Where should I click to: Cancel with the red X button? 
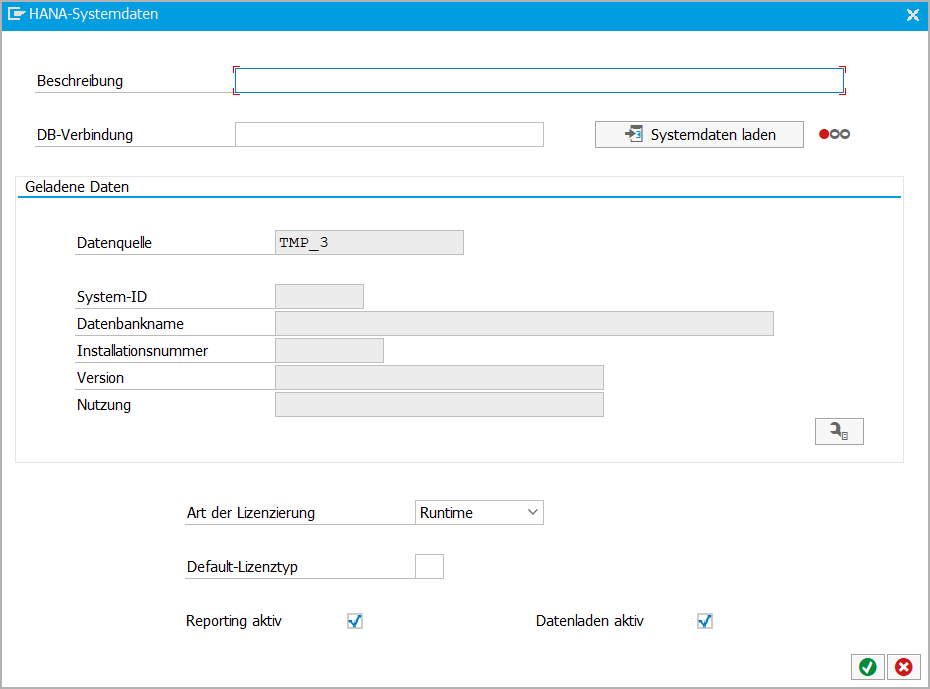(904, 667)
